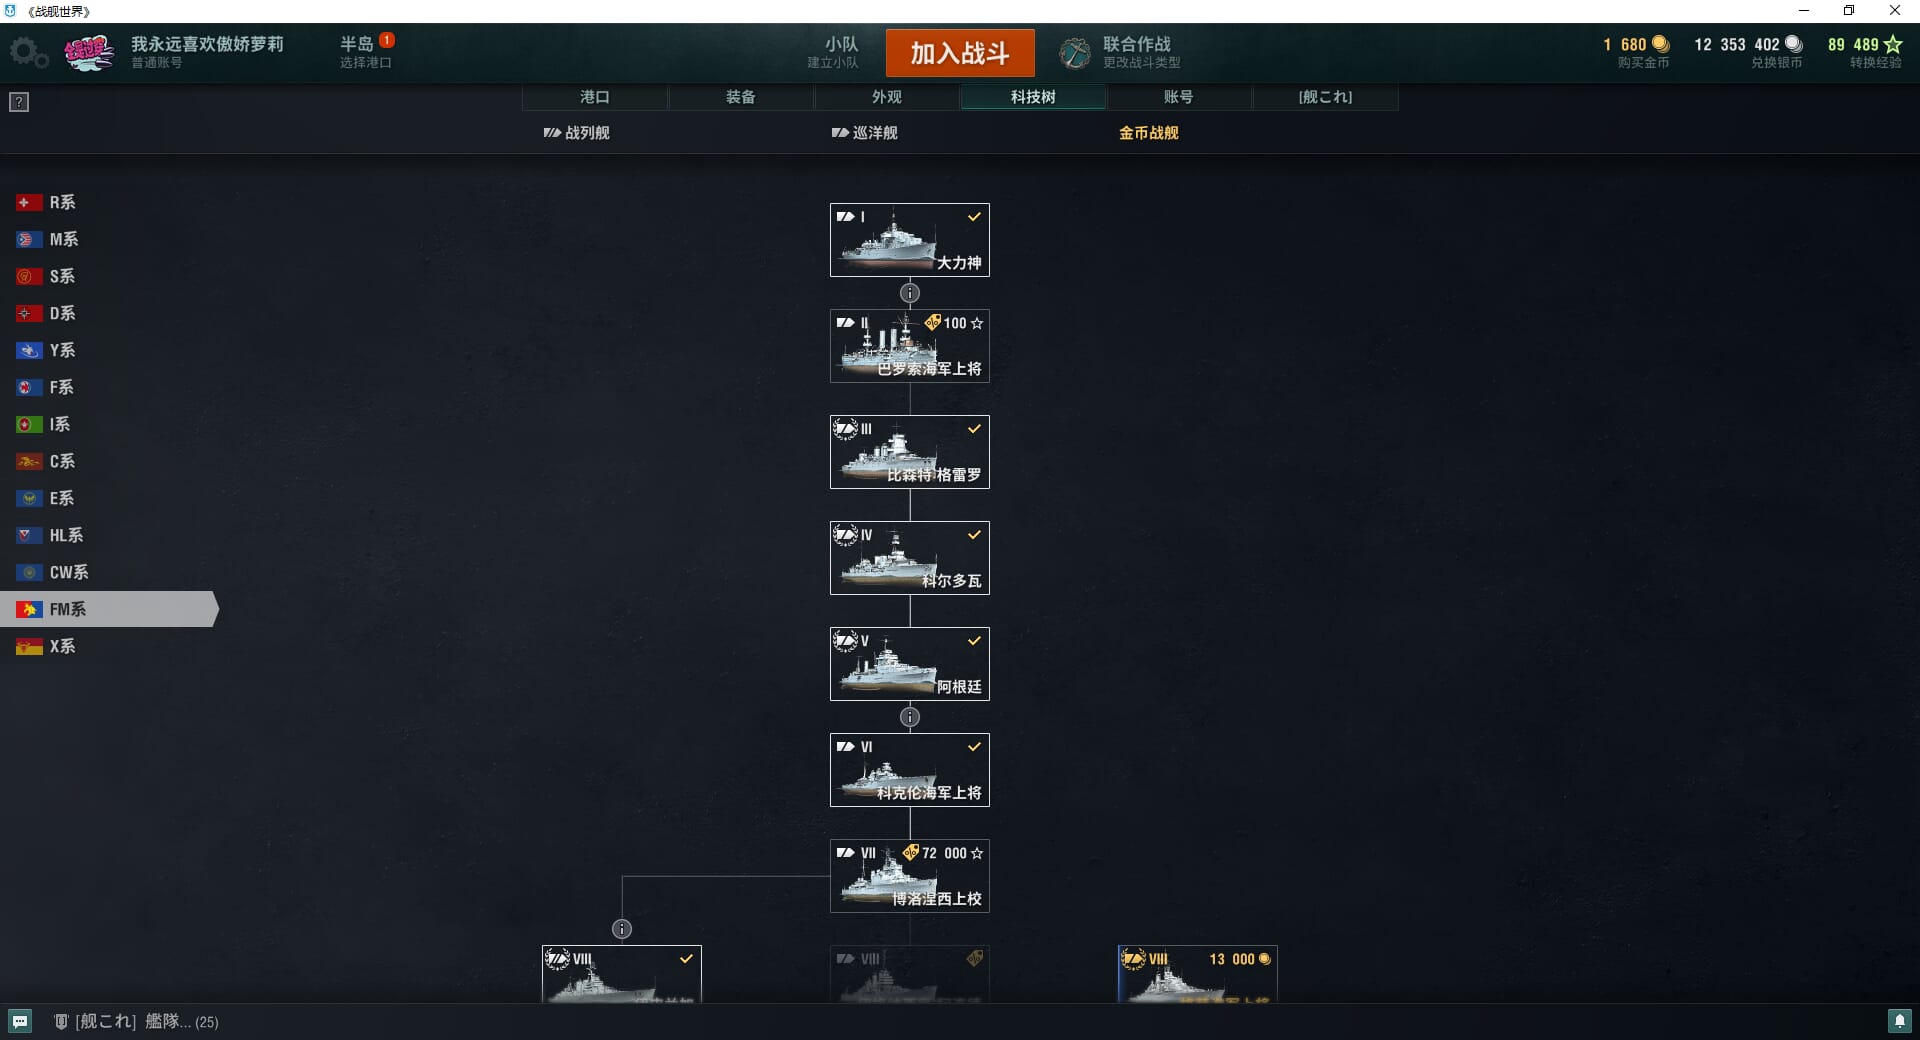Open 联合作战 battle type selector

[1141, 52]
